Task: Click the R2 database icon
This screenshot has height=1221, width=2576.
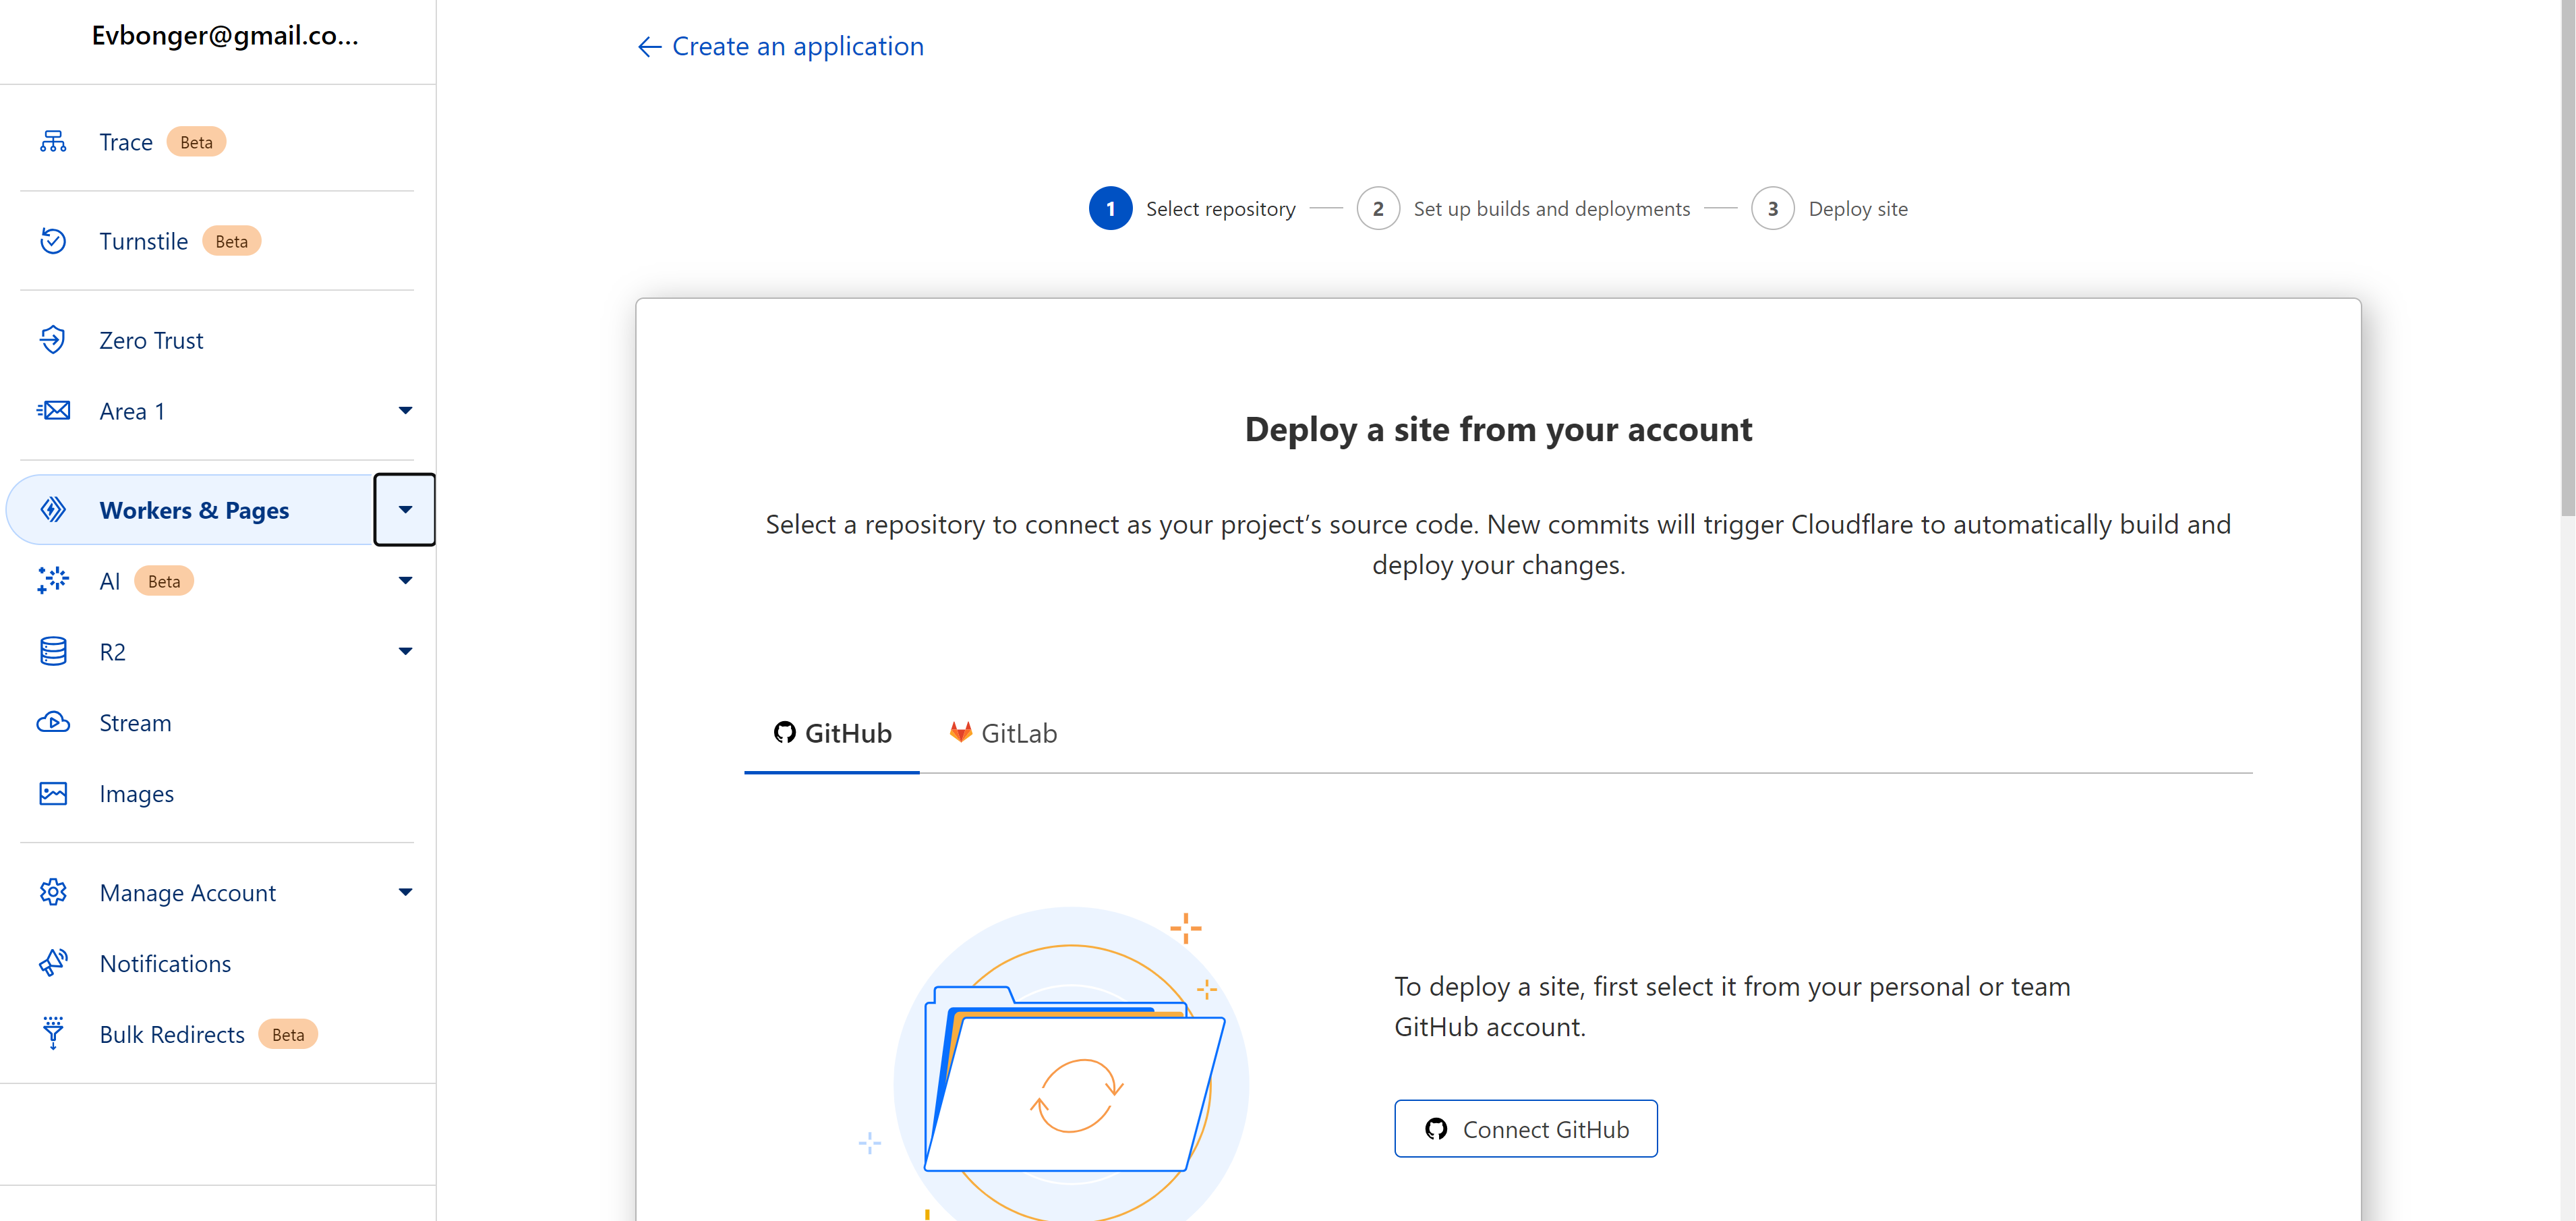Action: 53,652
